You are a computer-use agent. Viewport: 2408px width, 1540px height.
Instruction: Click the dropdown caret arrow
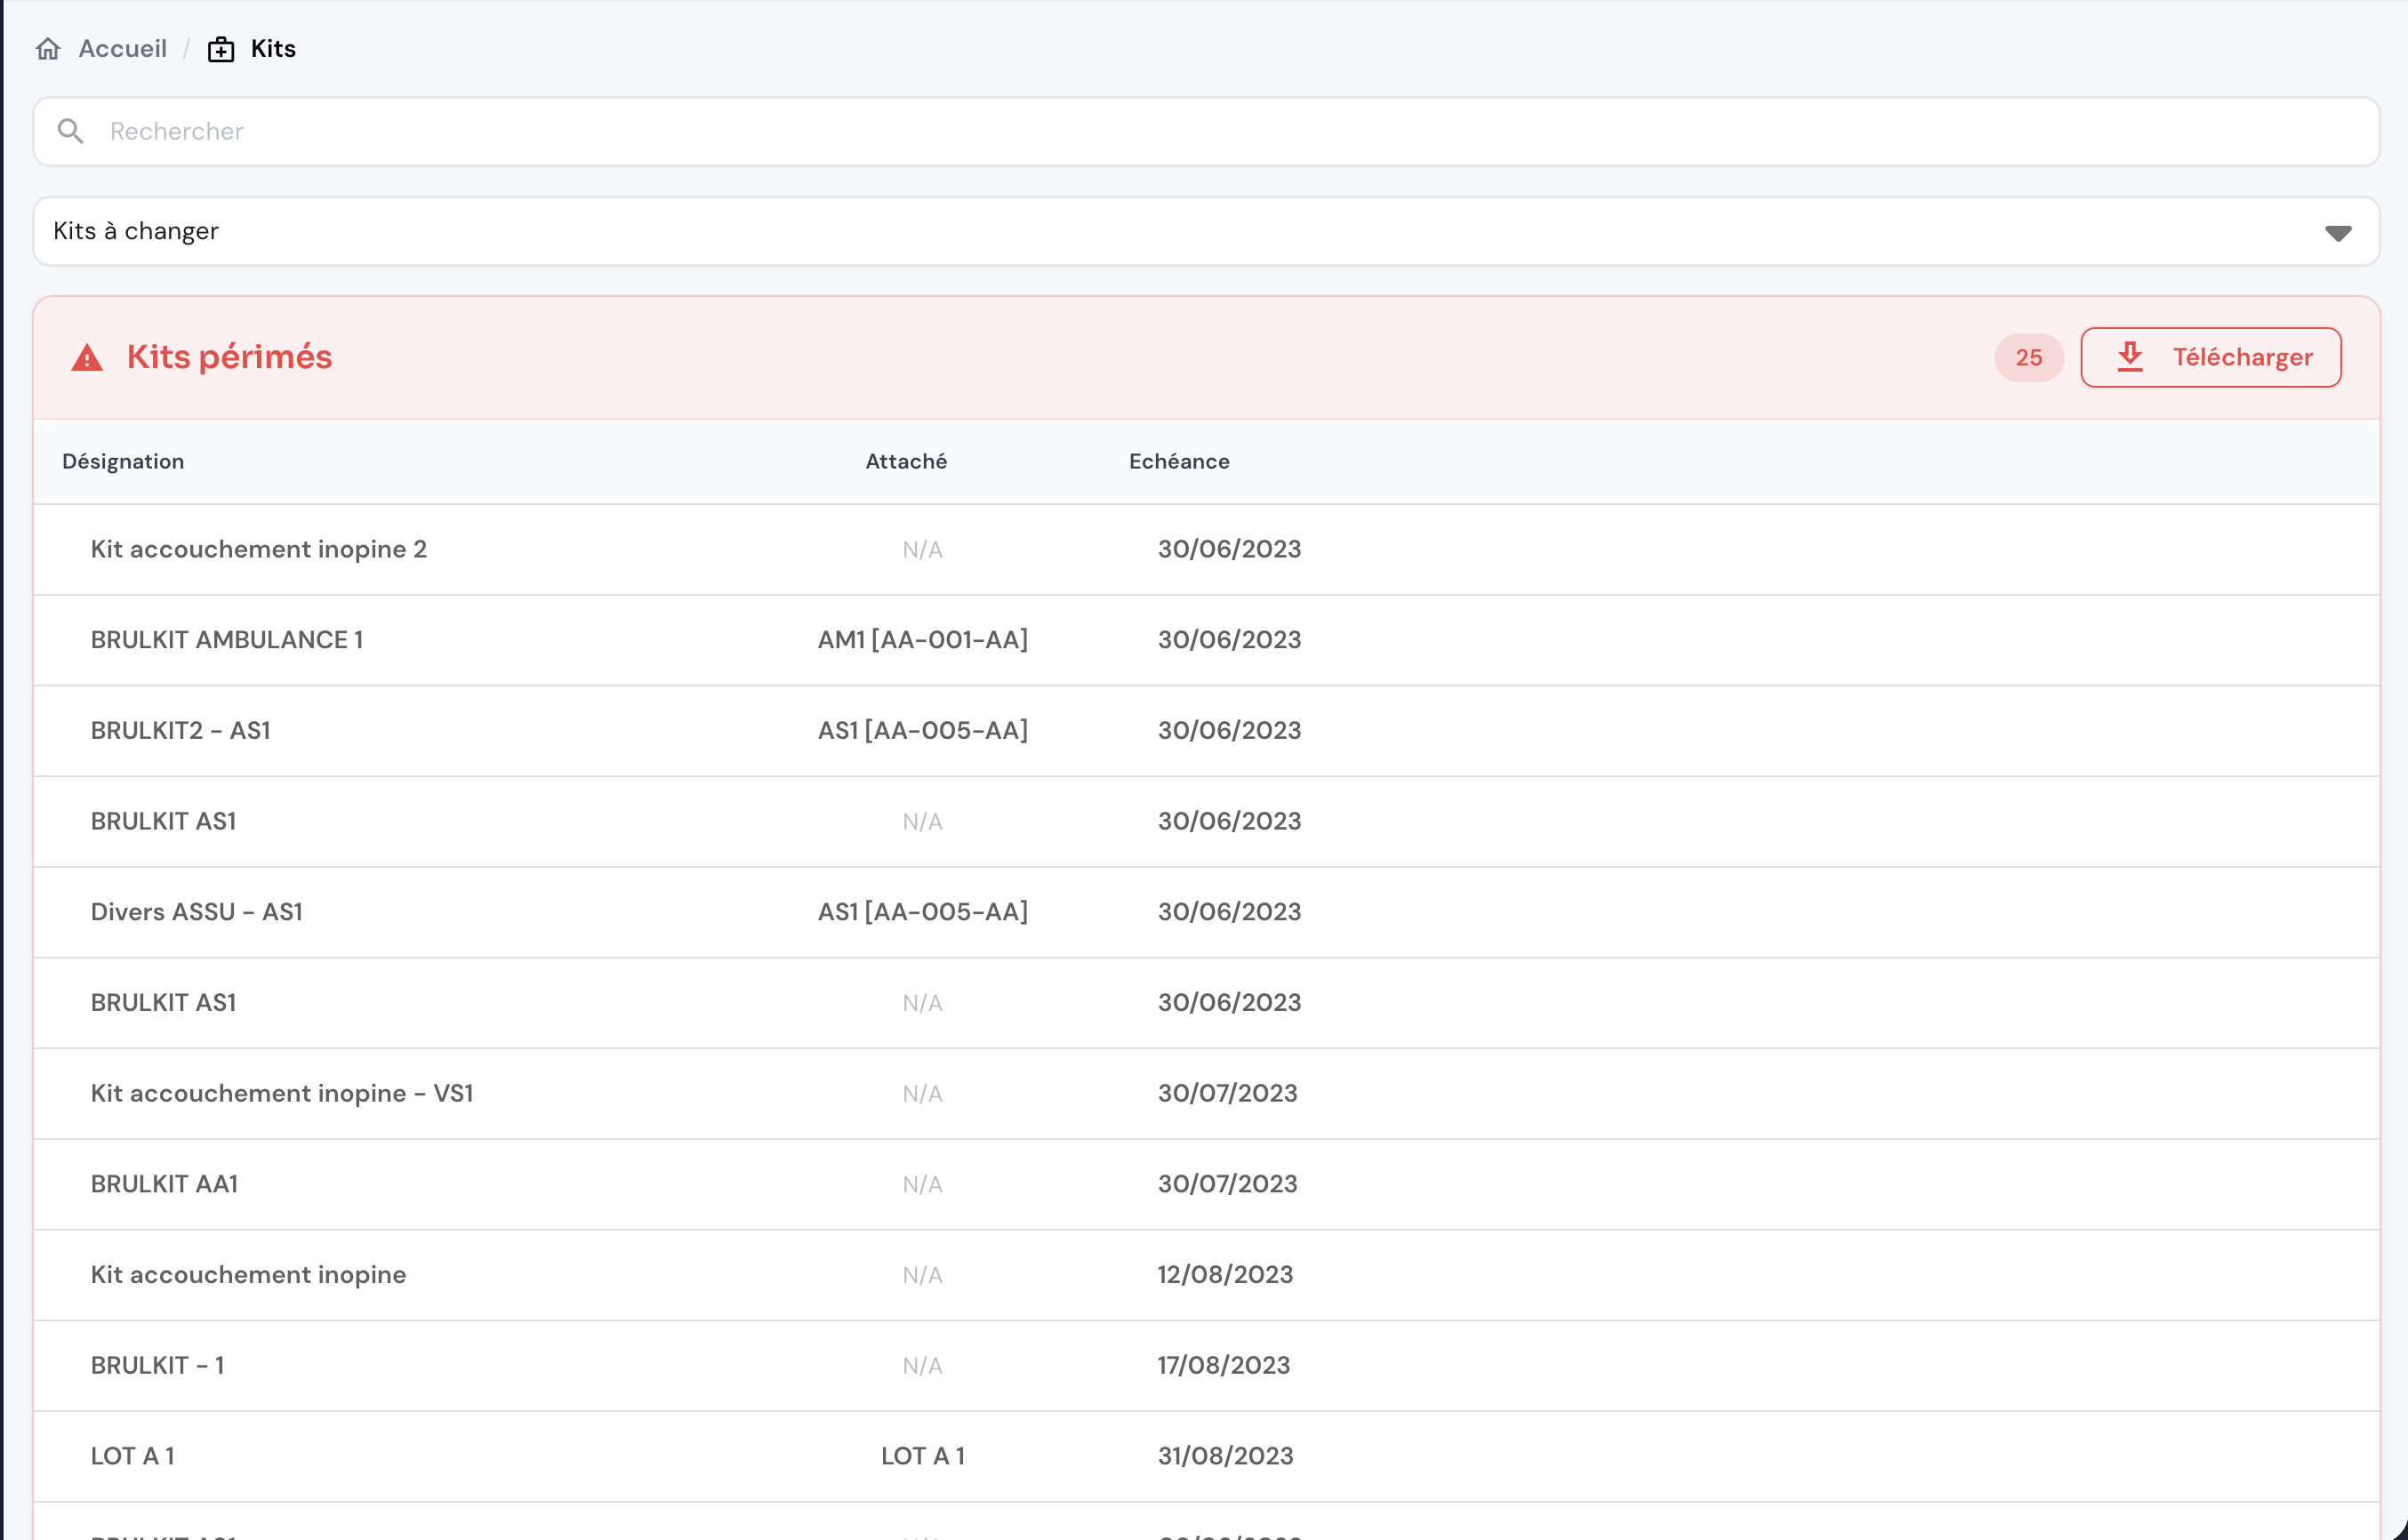coord(2337,233)
